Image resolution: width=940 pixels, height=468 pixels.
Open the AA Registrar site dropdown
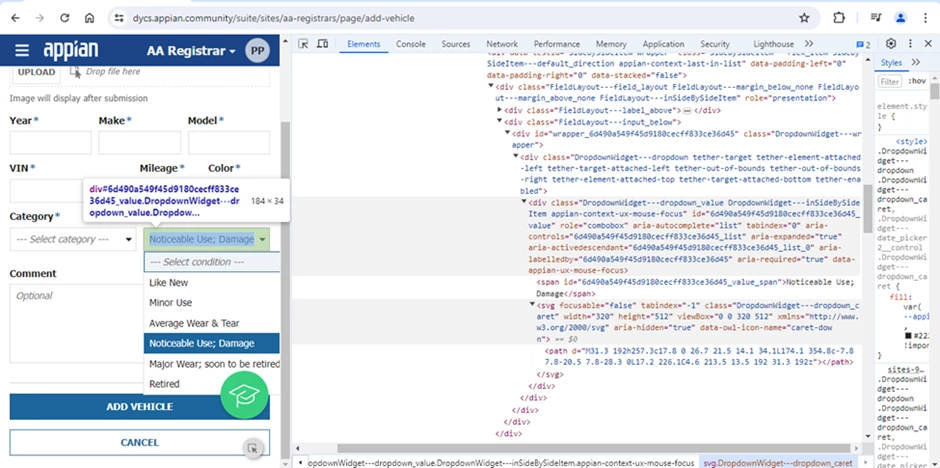pyautogui.click(x=191, y=51)
